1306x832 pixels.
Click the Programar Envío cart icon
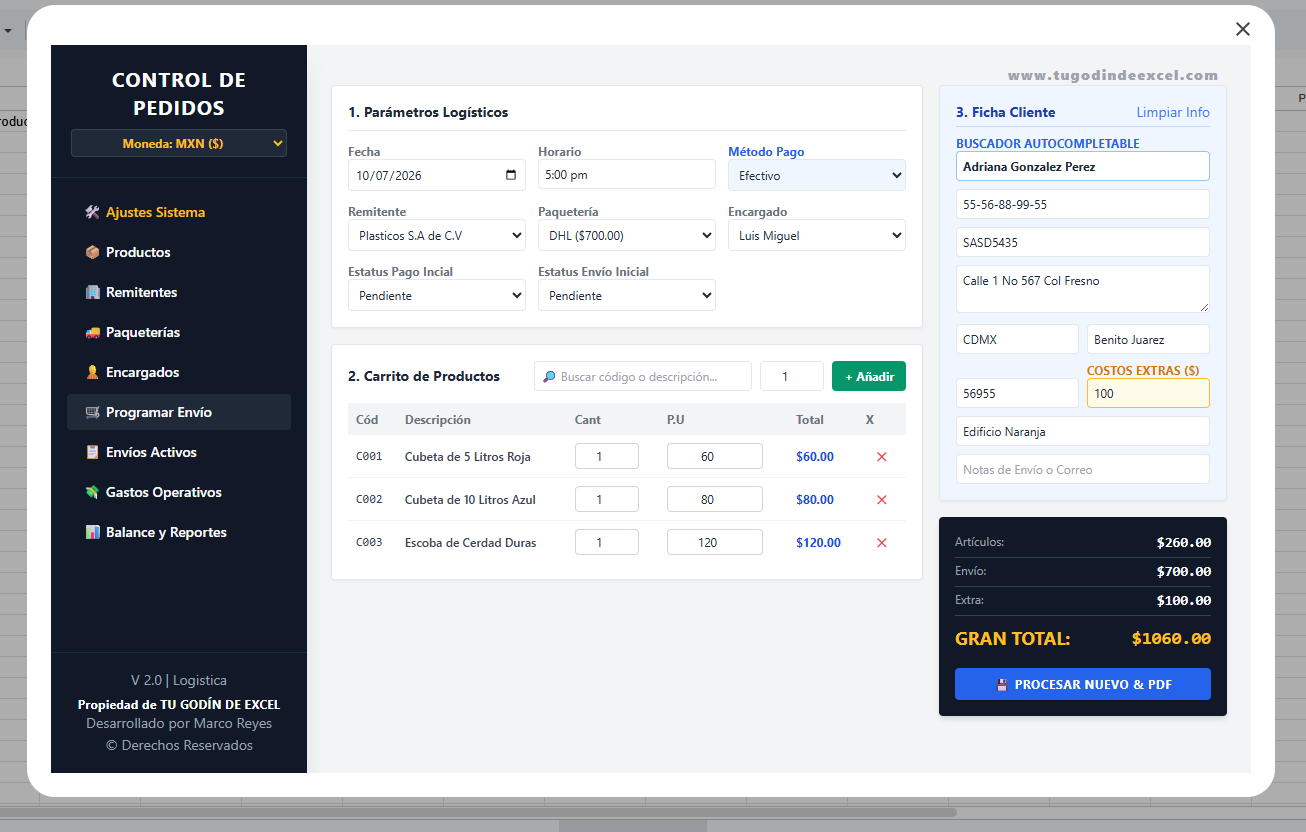pos(92,412)
